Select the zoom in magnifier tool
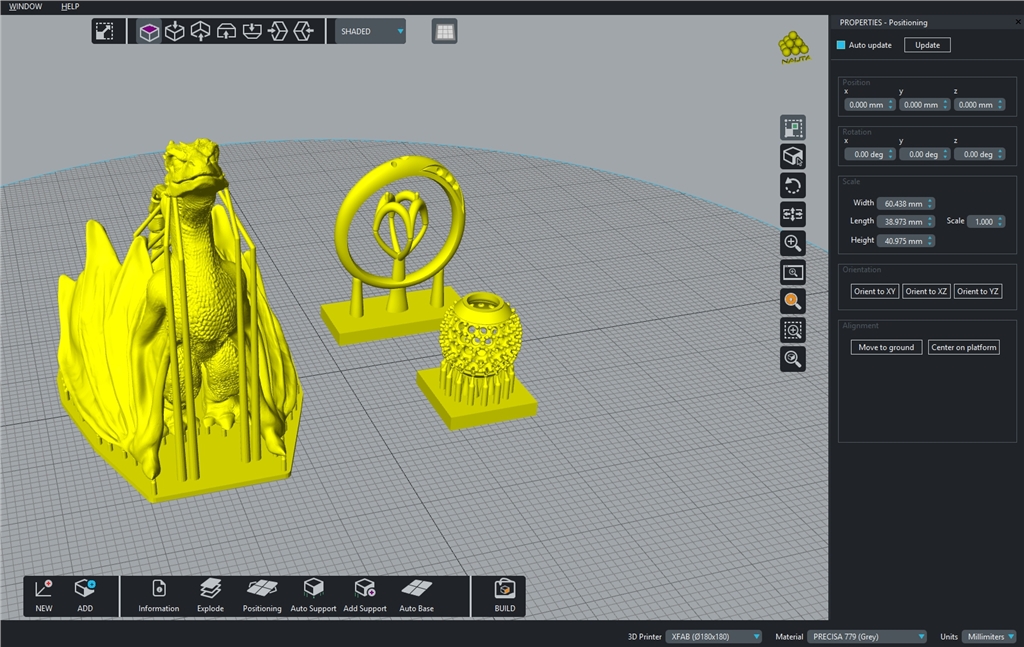This screenshot has height=647, width=1024. coord(792,243)
